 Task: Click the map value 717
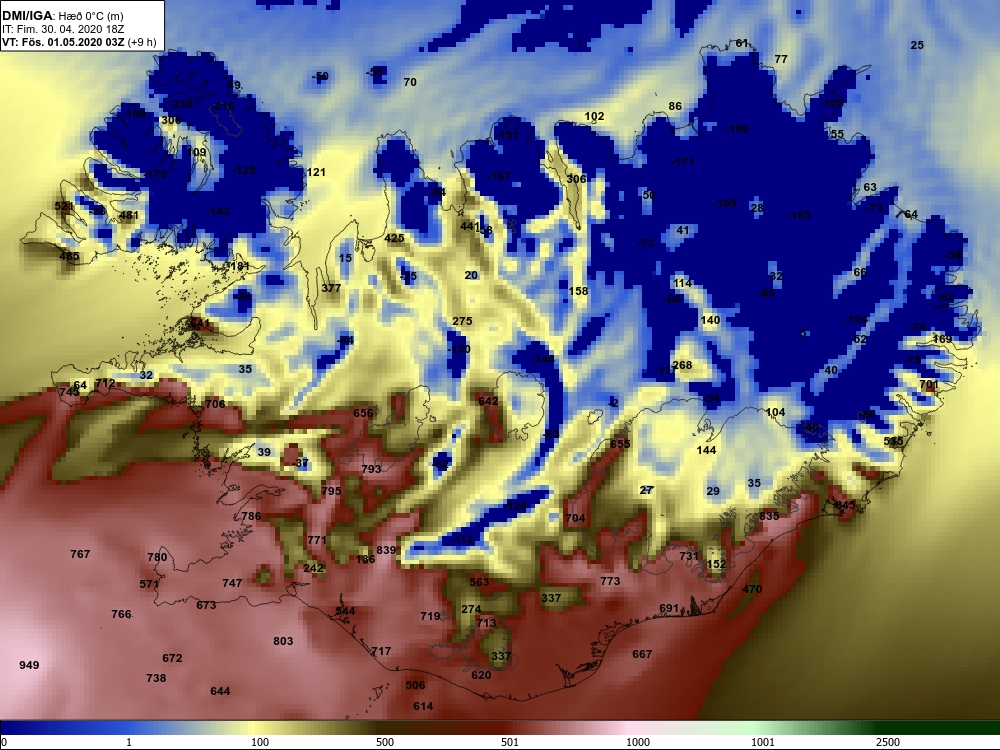(x=381, y=651)
